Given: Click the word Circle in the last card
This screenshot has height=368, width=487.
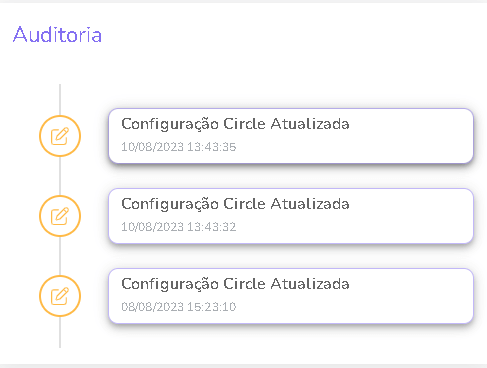Looking at the screenshot, I should (x=244, y=284).
